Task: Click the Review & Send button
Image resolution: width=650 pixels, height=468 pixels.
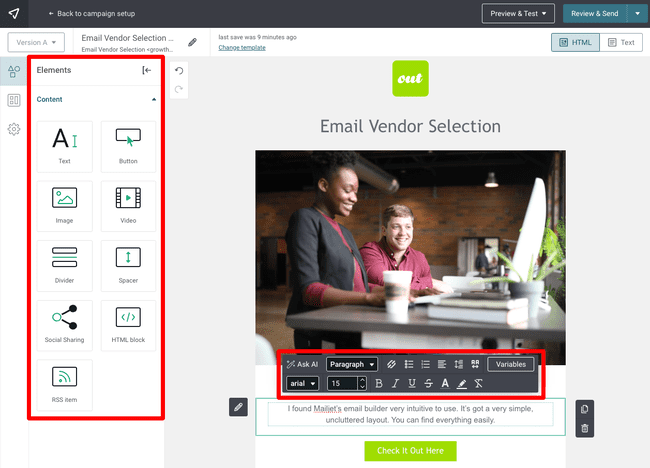Action: [593, 13]
